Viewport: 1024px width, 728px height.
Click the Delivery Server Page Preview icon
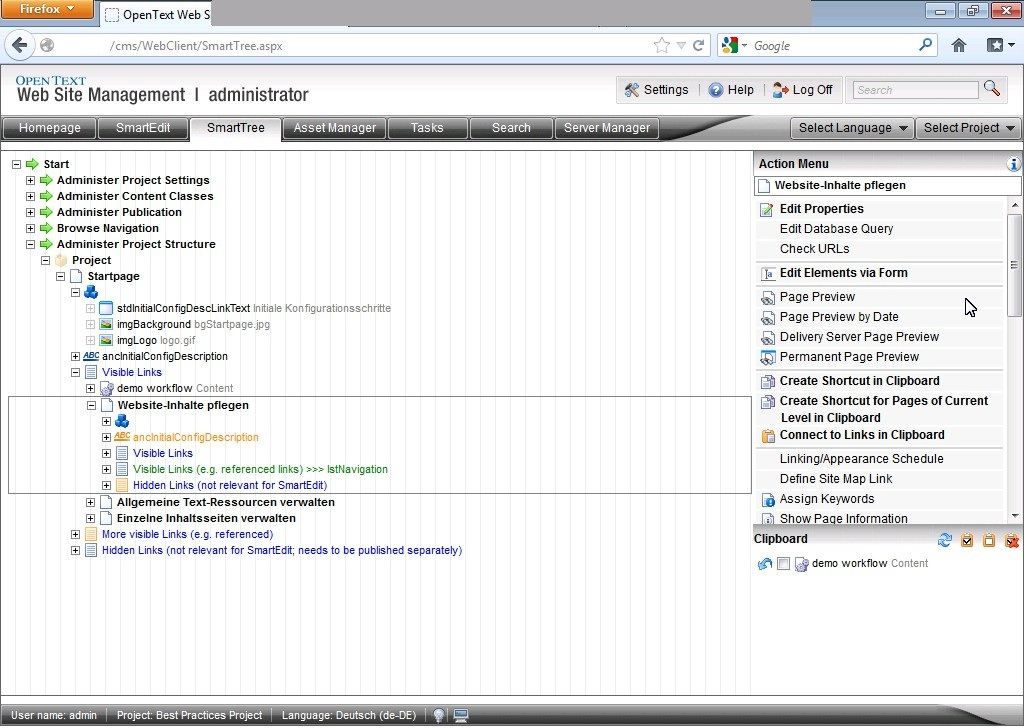767,338
